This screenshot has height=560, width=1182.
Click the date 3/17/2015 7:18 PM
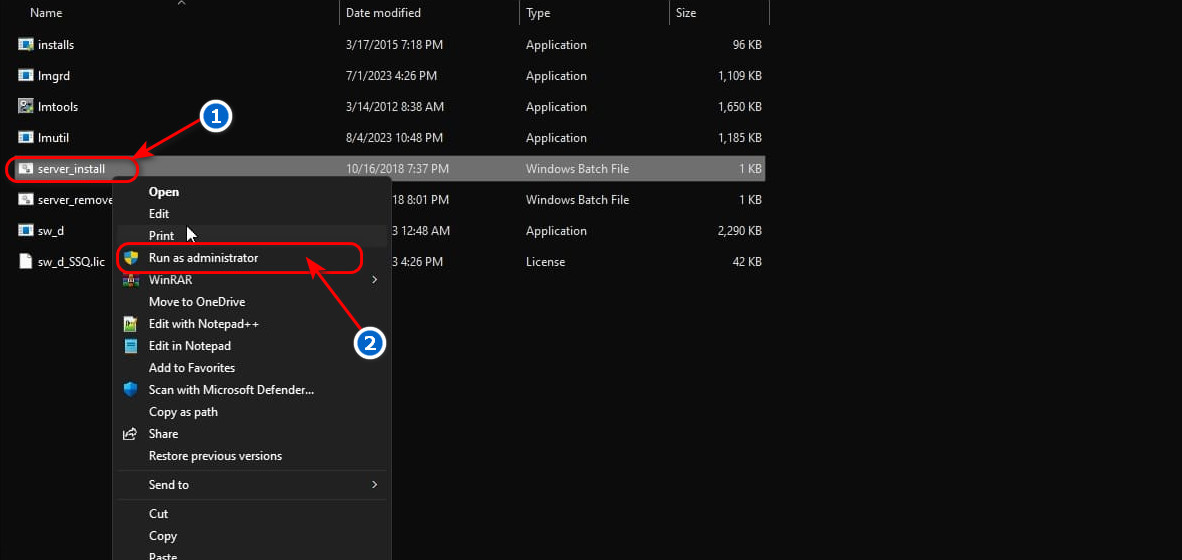[x=394, y=44]
